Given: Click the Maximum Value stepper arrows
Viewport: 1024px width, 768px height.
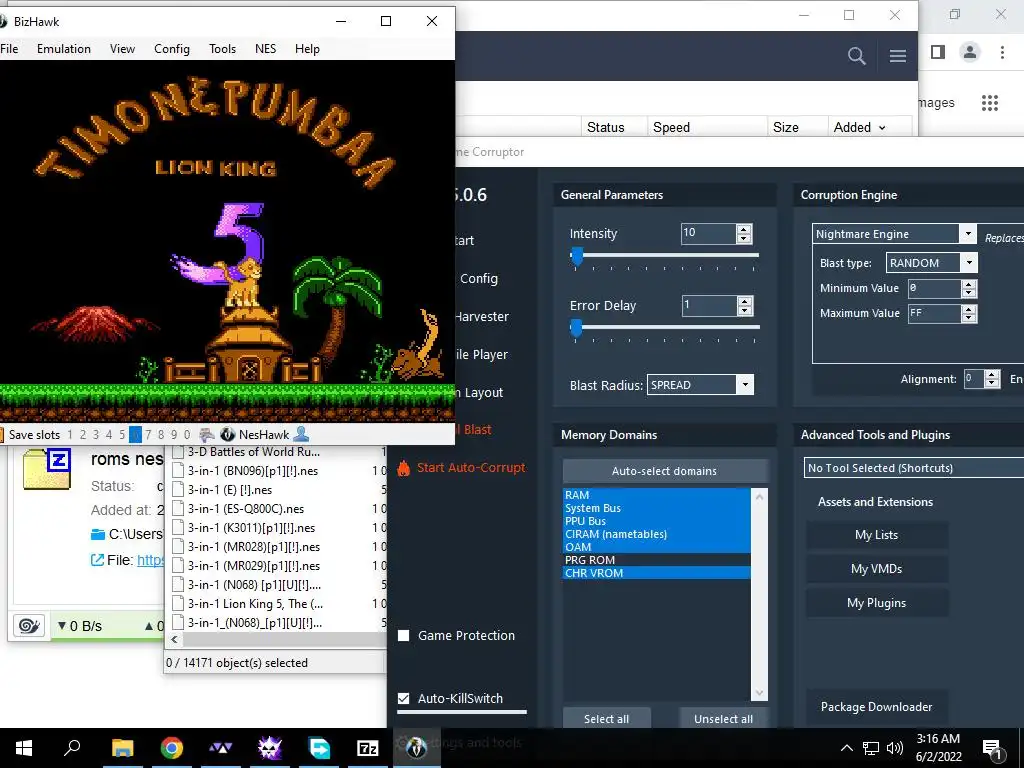Looking at the screenshot, I should click(x=969, y=313).
